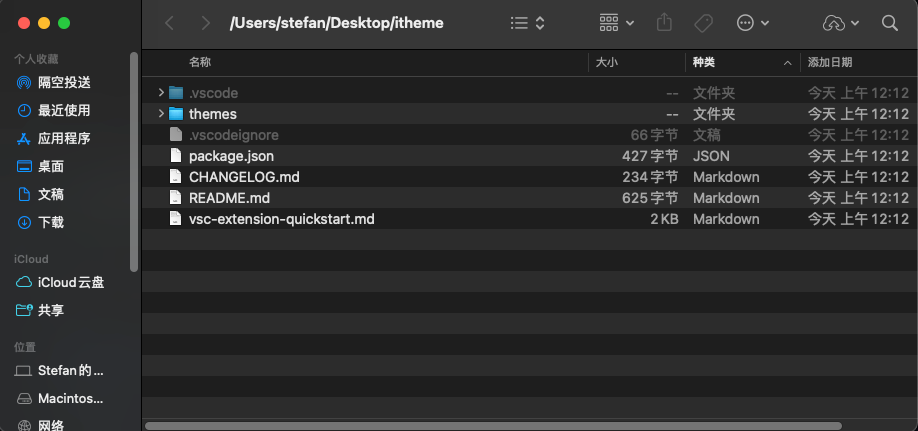Open 应用程序 in the sidebar
The width and height of the screenshot is (918, 431).
(64, 139)
